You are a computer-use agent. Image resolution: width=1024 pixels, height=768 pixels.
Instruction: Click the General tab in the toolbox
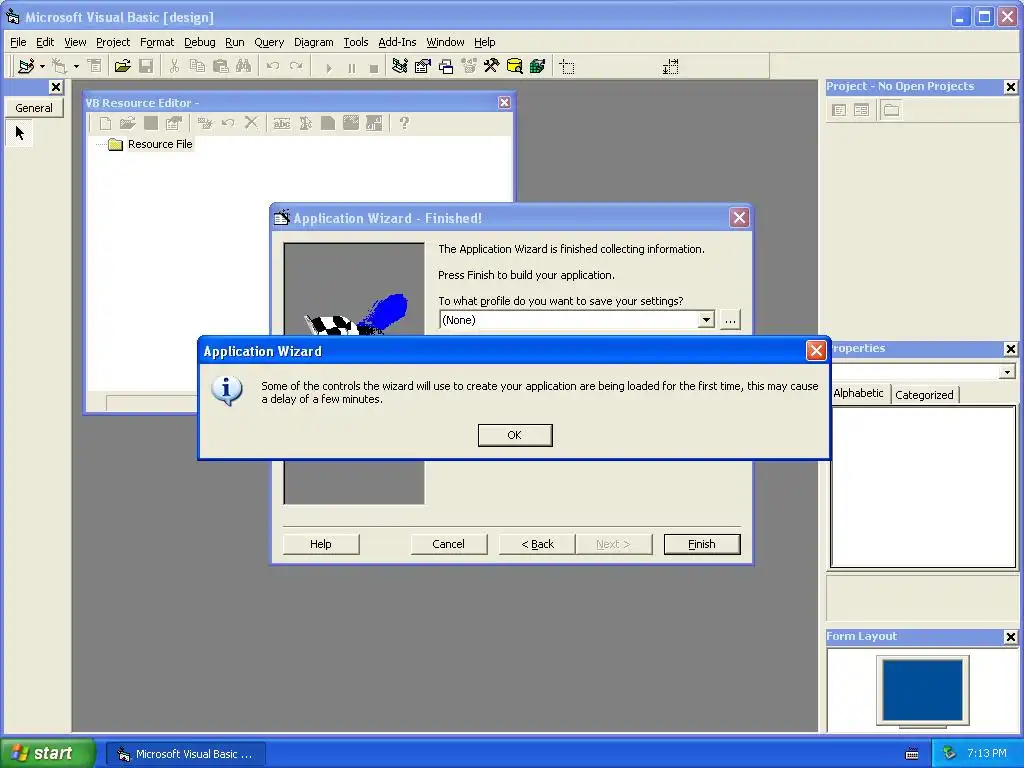coord(34,108)
